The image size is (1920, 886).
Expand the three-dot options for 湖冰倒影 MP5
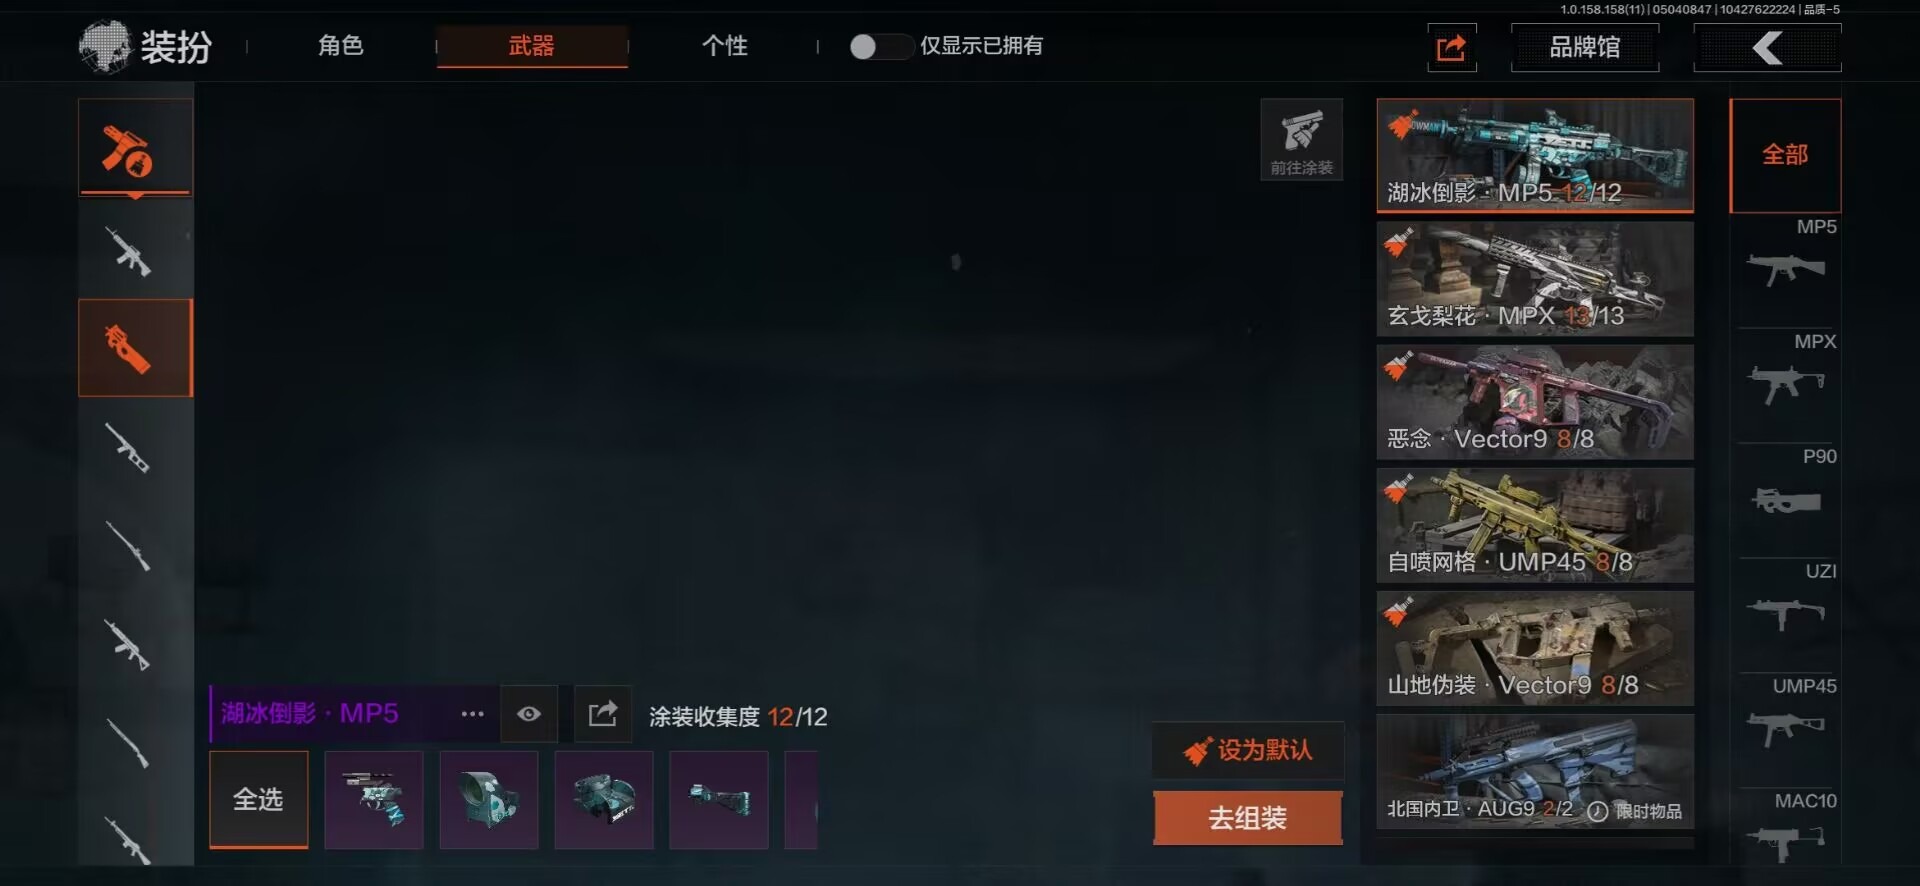472,713
